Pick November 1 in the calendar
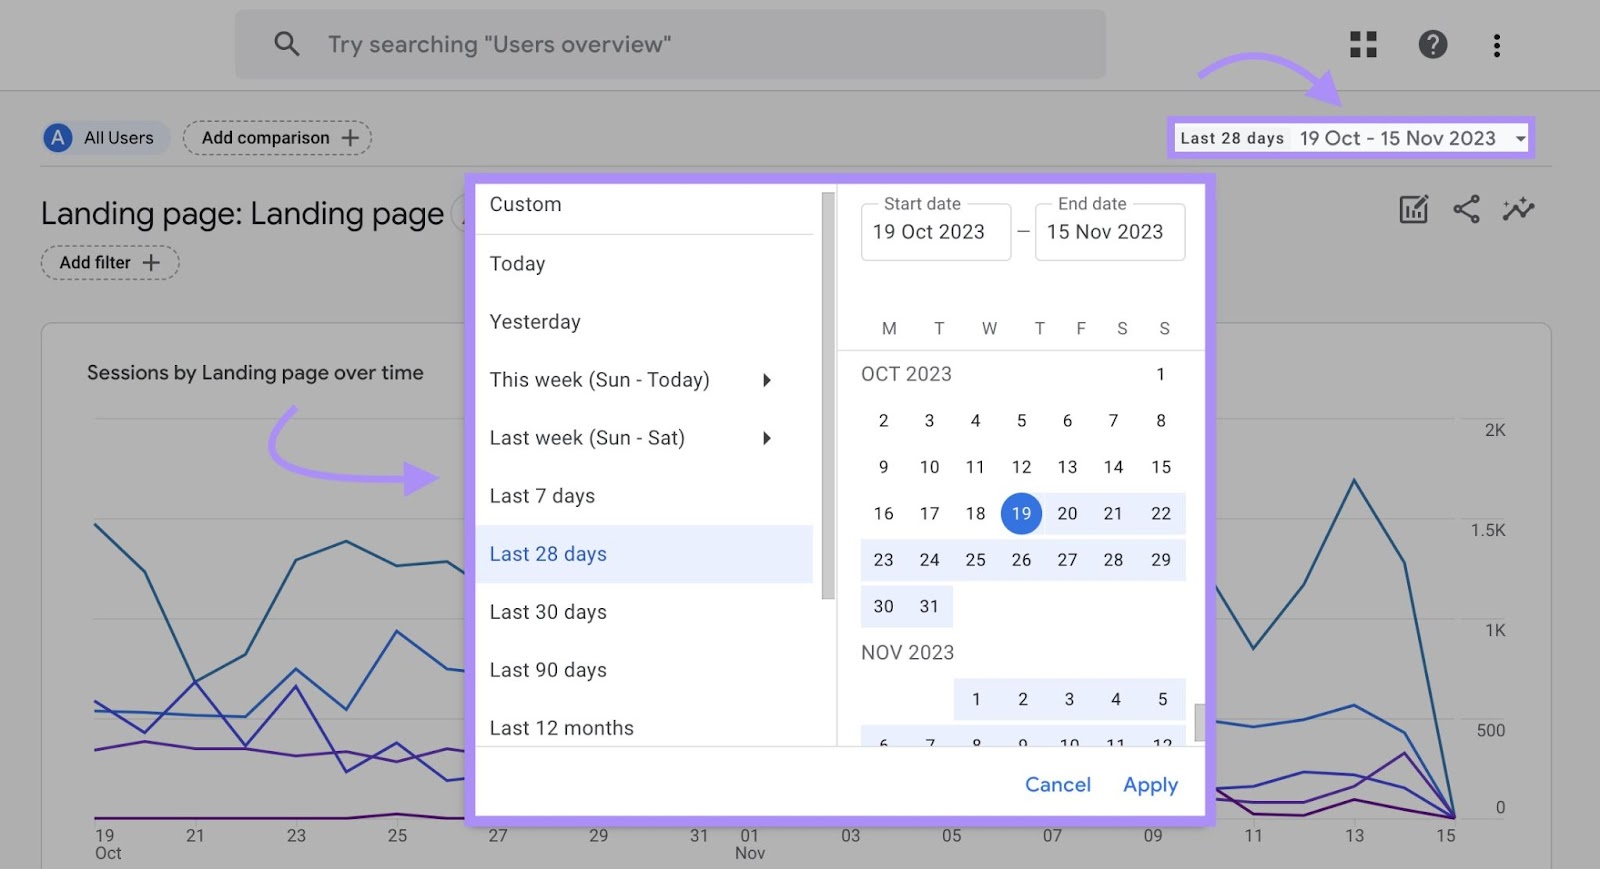Screen dimensions: 1600x869 pos(976,699)
